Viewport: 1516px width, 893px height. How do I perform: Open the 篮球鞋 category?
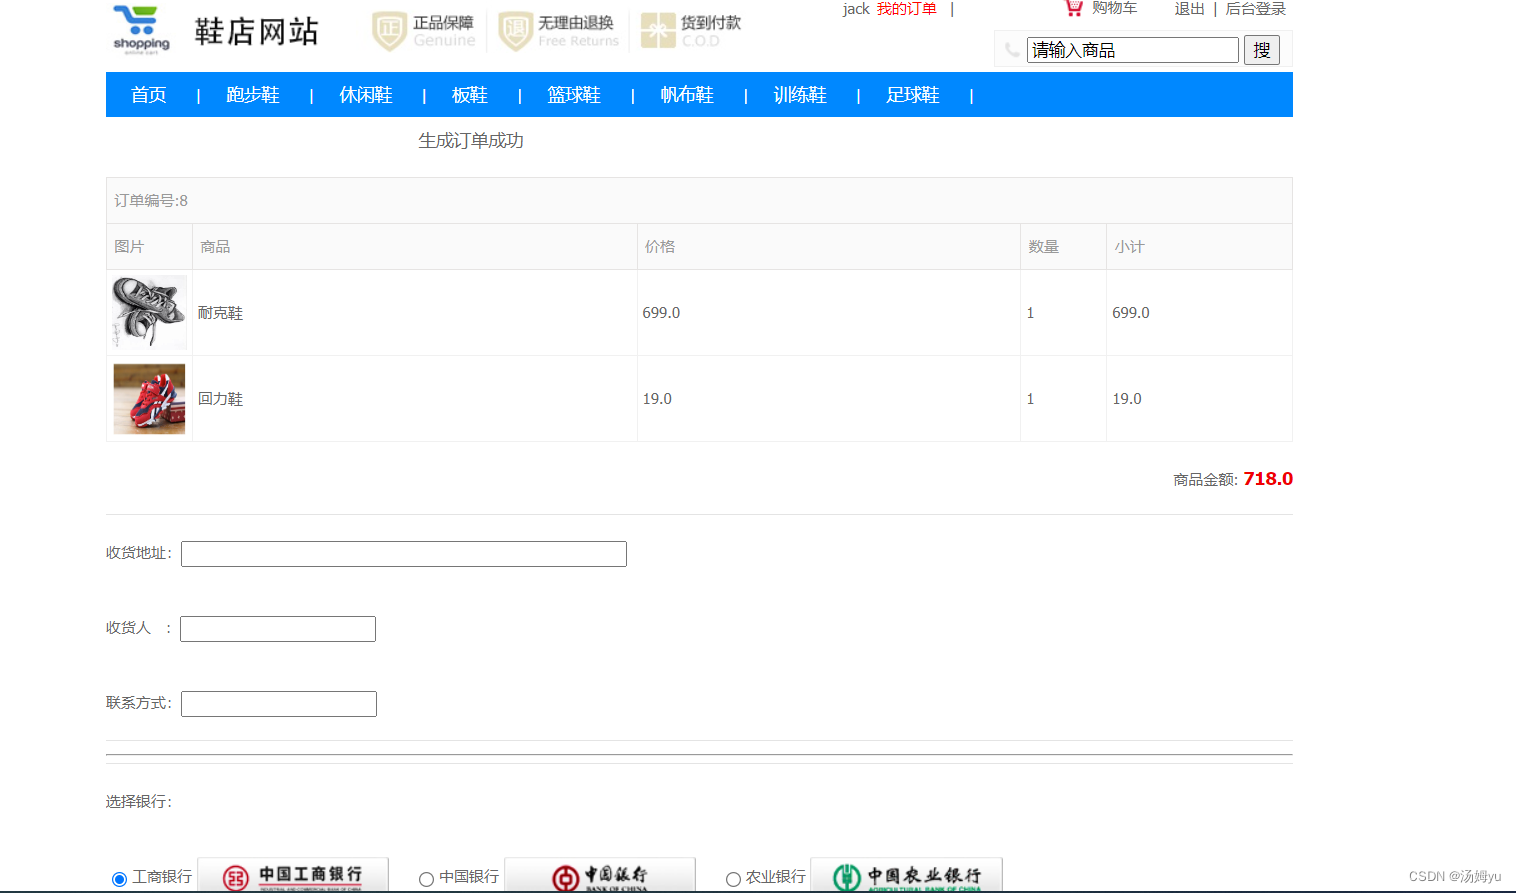pyautogui.click(x=574, y=94)
